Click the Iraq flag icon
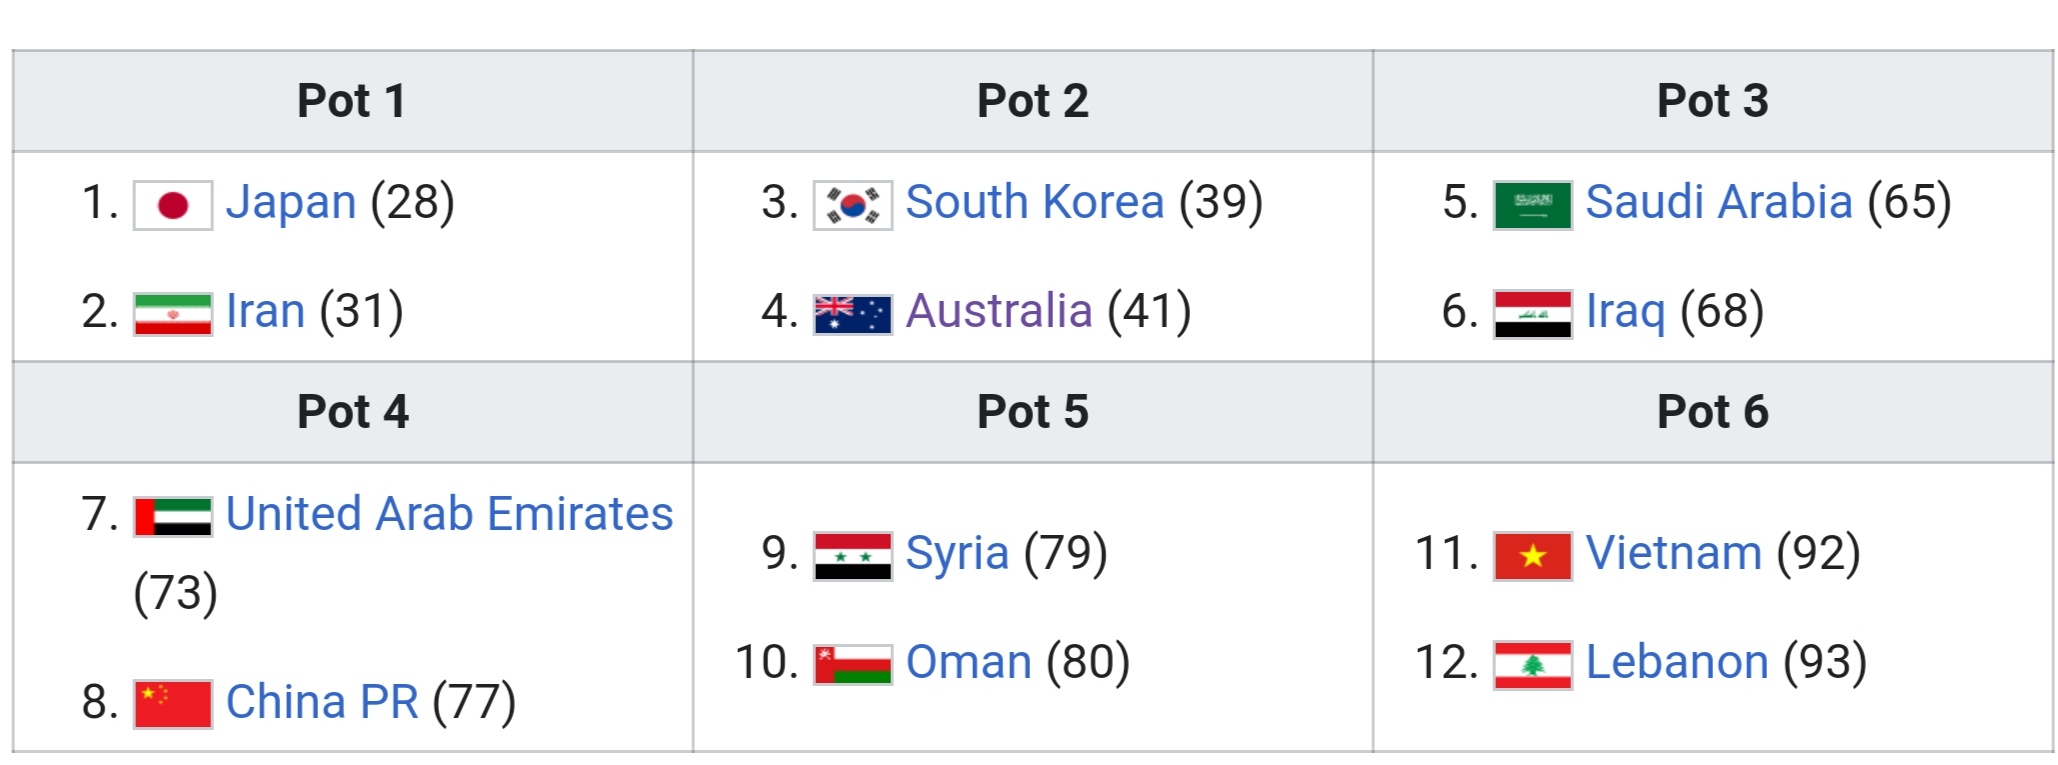 coord(1533,314)
